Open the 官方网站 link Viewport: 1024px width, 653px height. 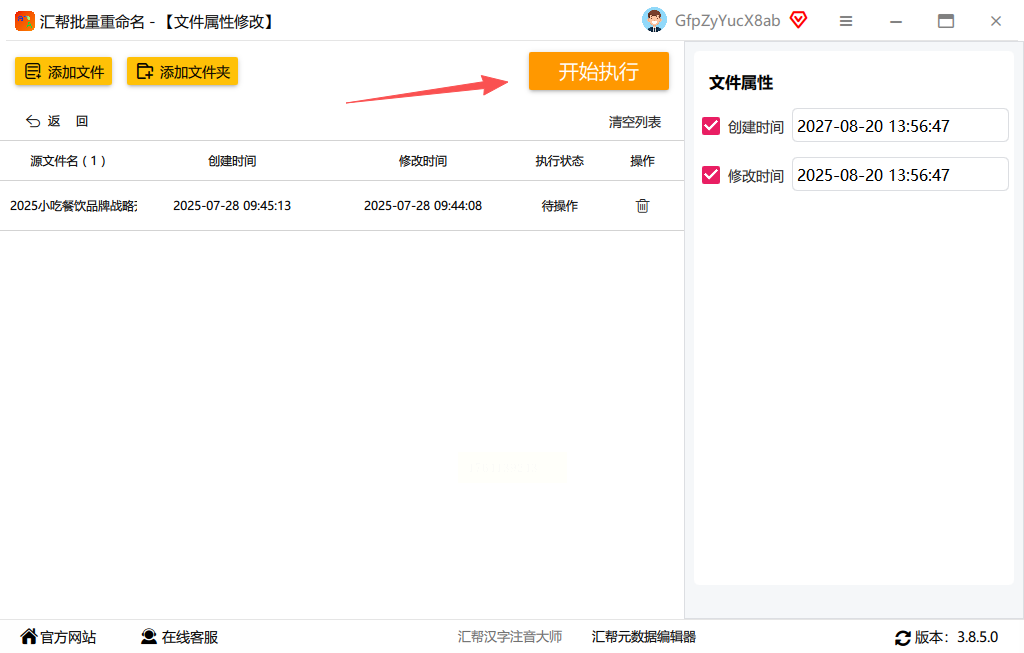(x=58, y=637)
